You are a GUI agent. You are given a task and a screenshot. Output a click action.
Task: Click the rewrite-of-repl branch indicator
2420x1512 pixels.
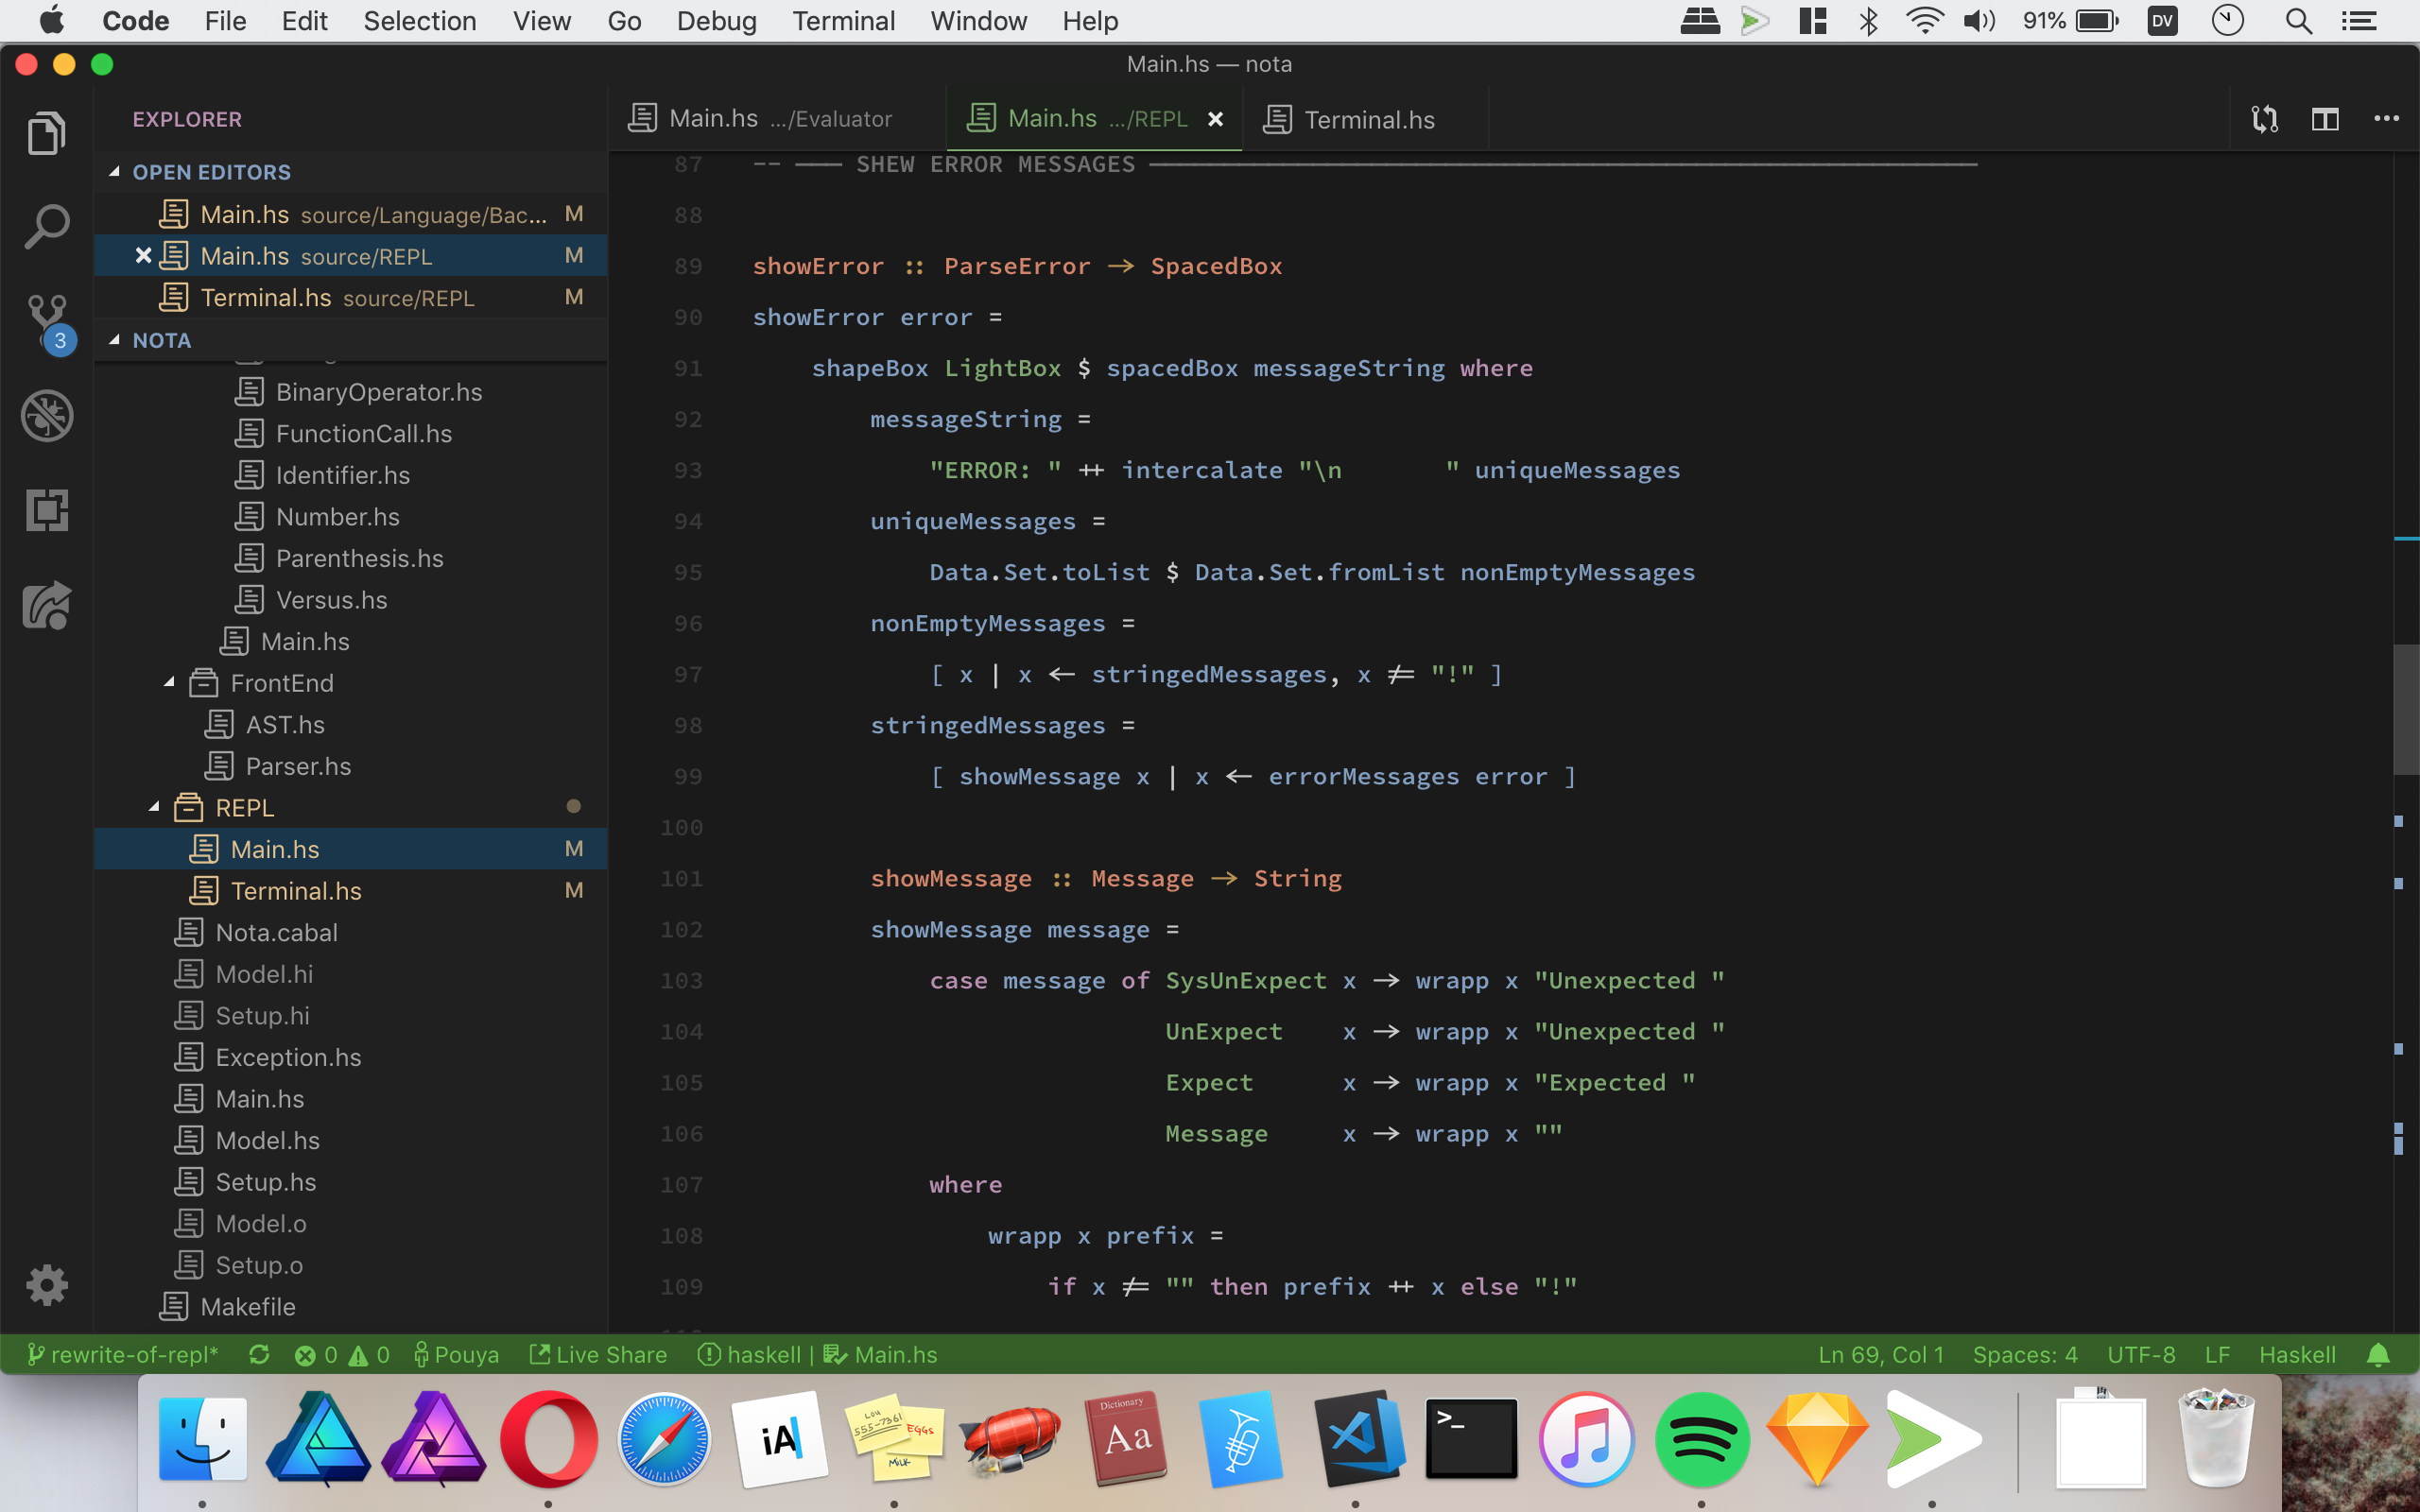click(122, 1355)
